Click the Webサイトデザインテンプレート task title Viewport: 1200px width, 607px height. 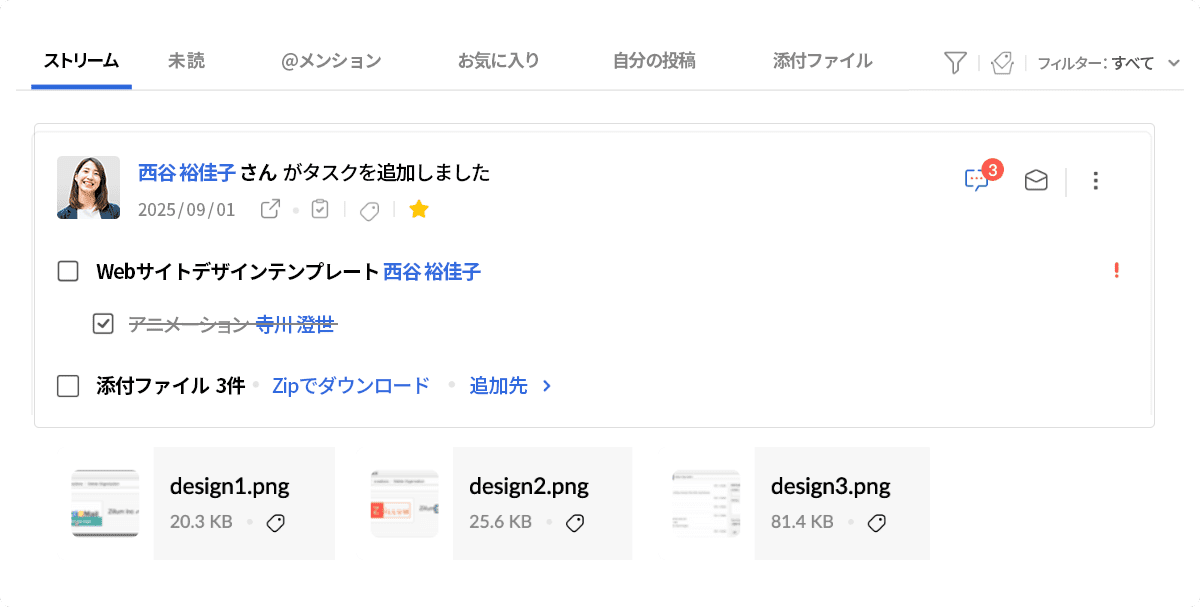point(238,271)
